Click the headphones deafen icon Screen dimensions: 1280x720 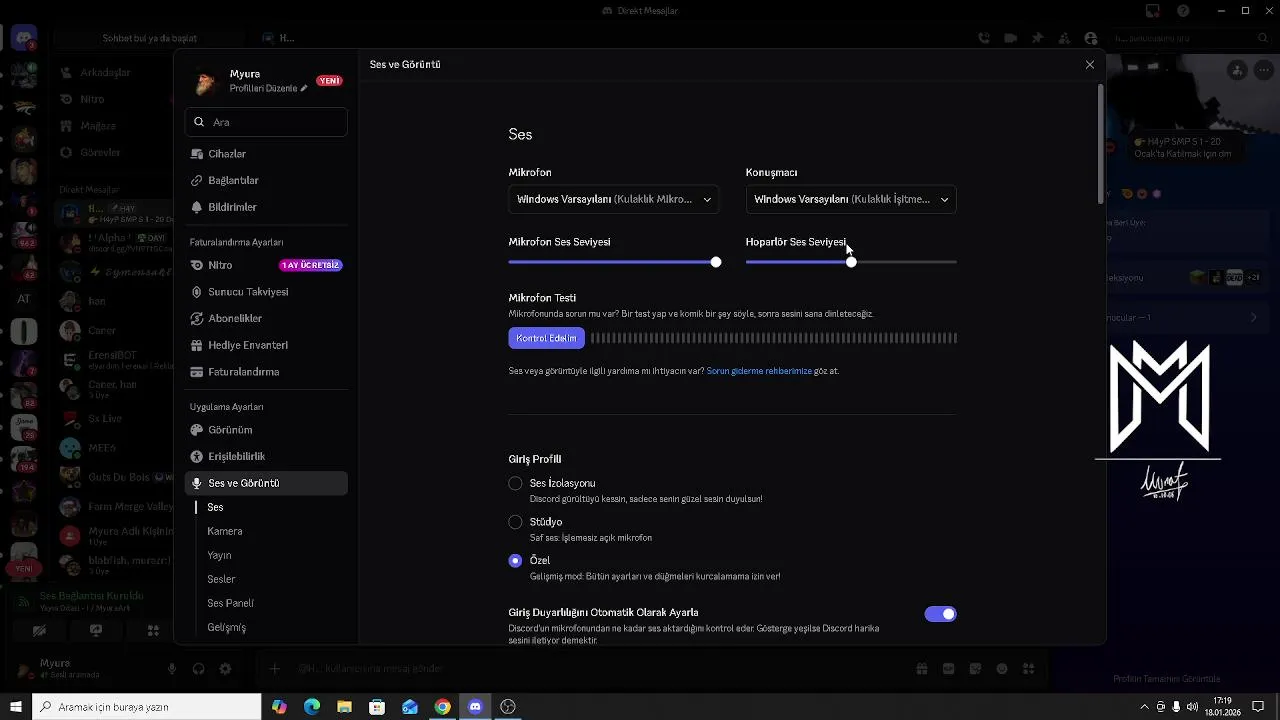(198, 669)
